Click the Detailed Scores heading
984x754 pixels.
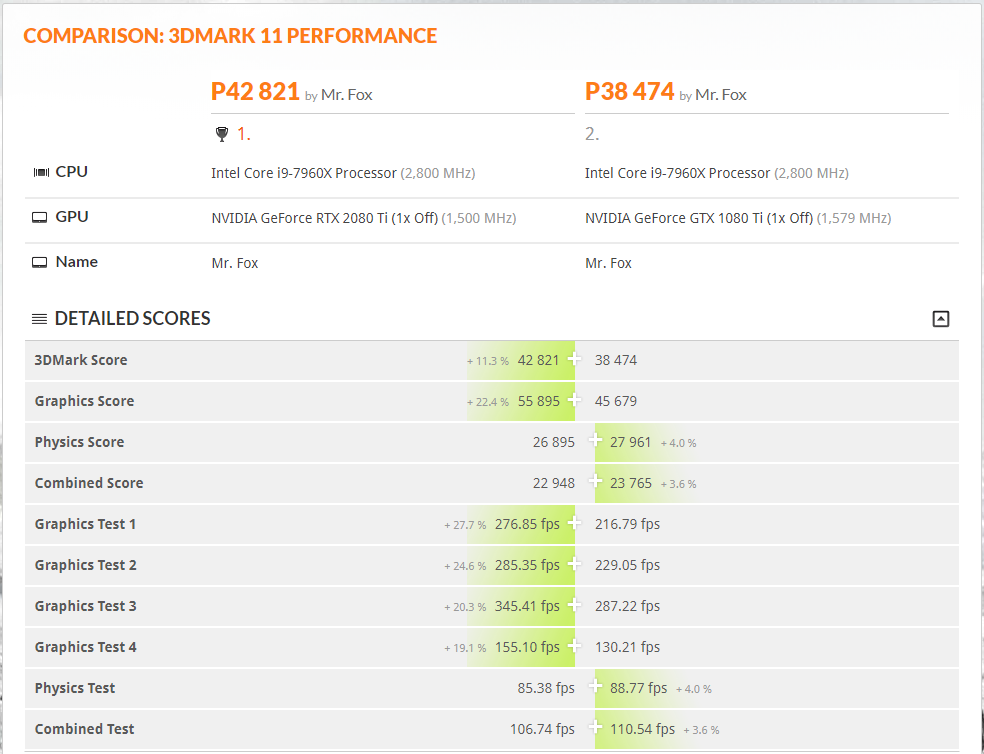(x=132, y=319)
